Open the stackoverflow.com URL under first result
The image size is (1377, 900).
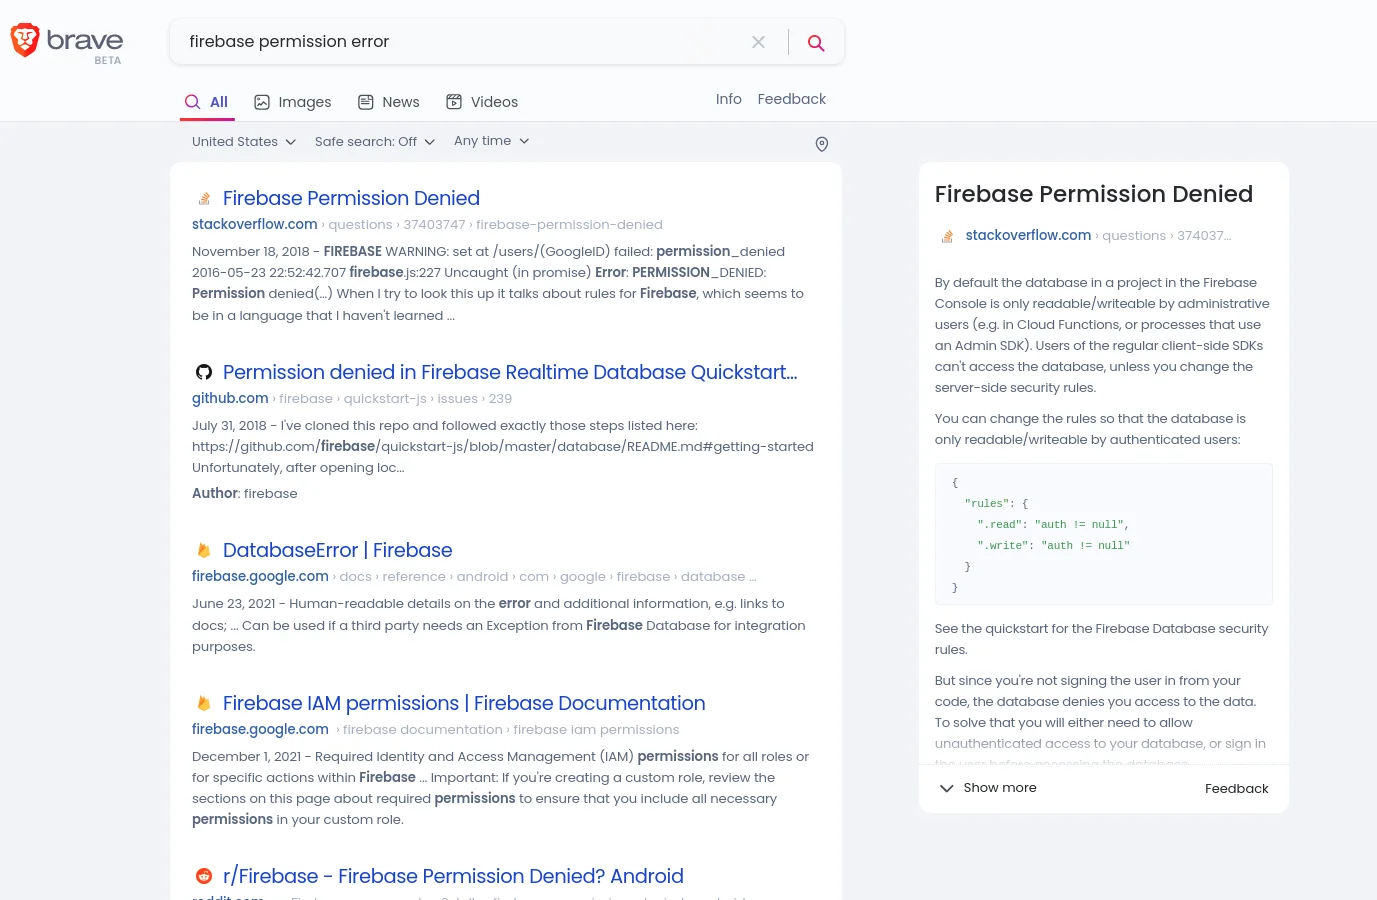click(x=255, y=225)
